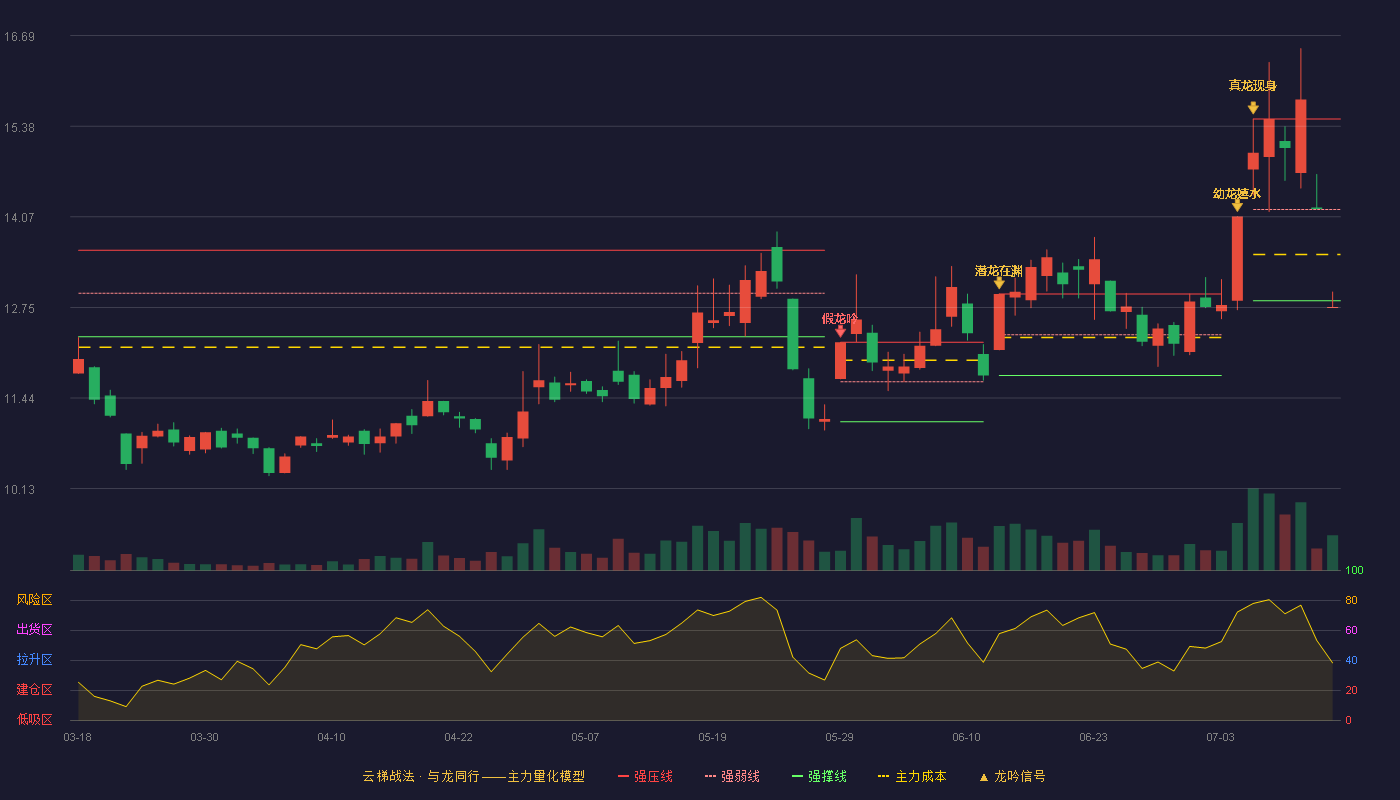Click the 11.44 price axis label
The height and width of the screenshot is (800, 1400).
point(19,399)
